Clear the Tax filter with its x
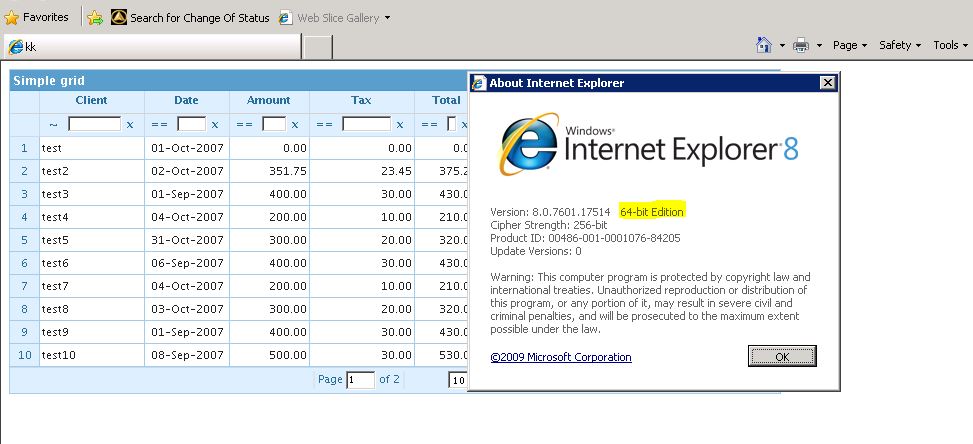973x444 pixels. (400, 125)
